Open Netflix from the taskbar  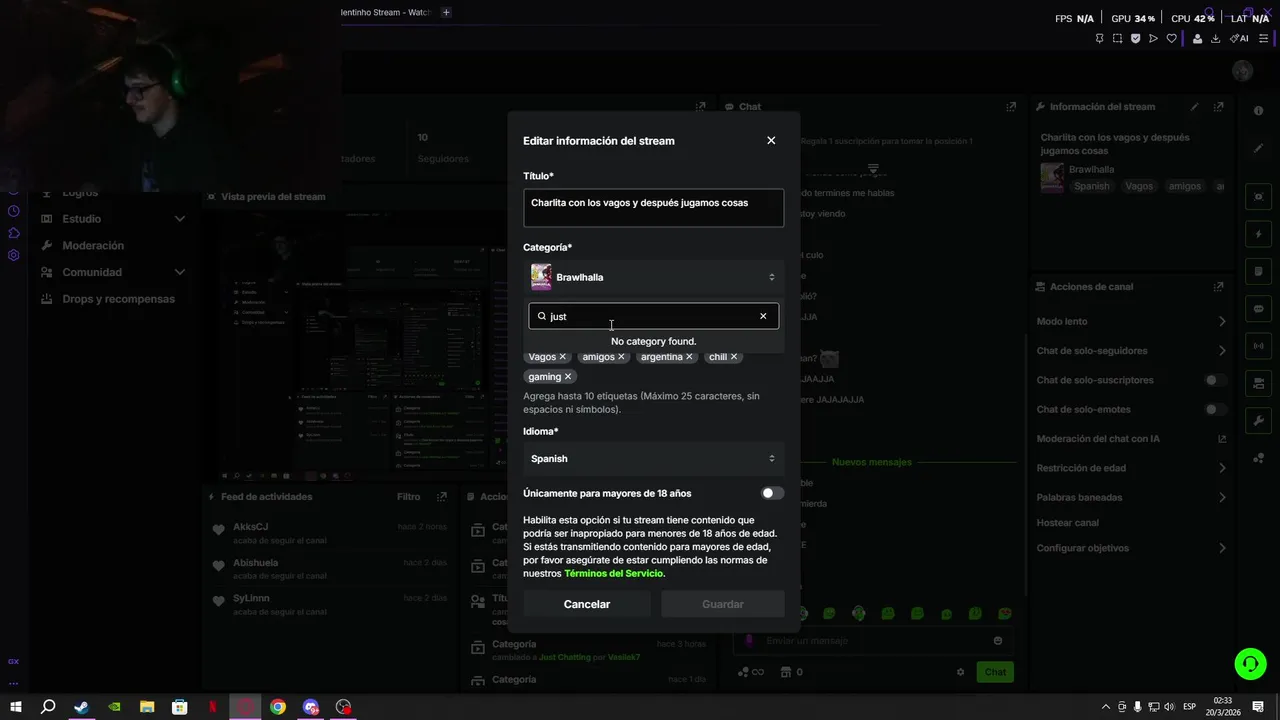click(x=212, y=707)
